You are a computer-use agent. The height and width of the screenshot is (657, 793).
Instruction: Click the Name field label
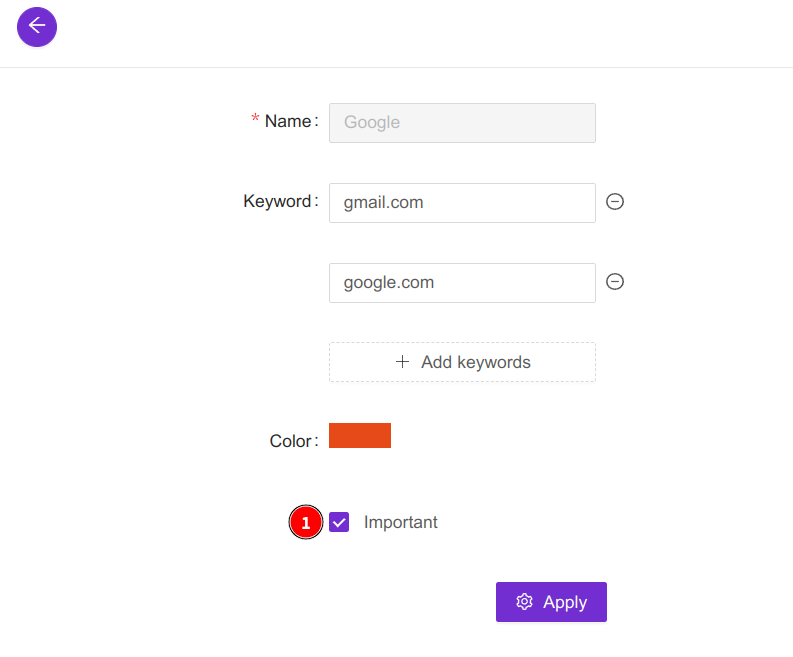[x=288, y=121]
